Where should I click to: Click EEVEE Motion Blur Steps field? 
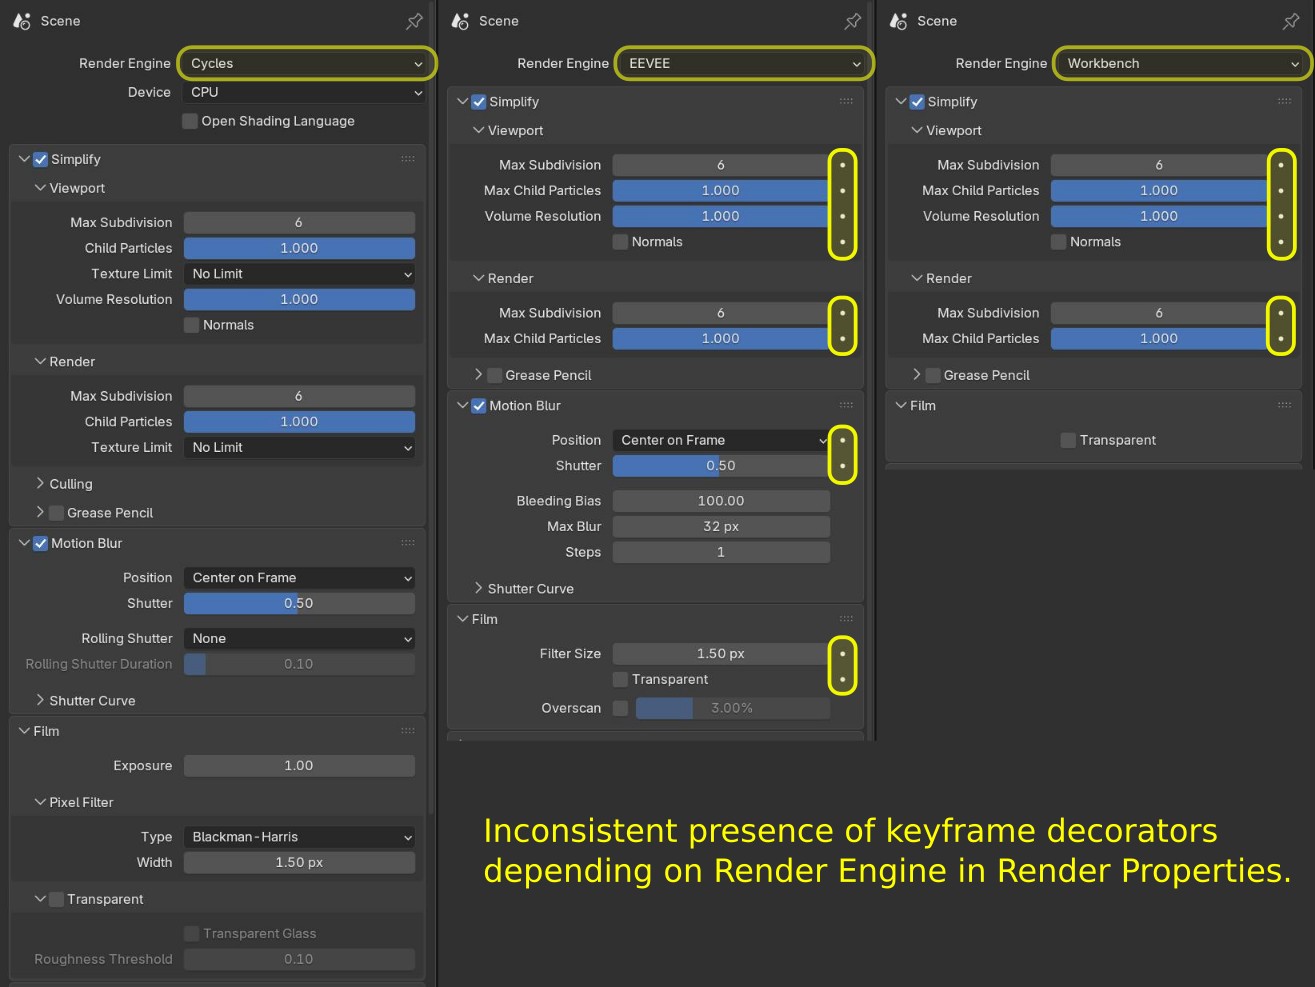click(721, 553)
